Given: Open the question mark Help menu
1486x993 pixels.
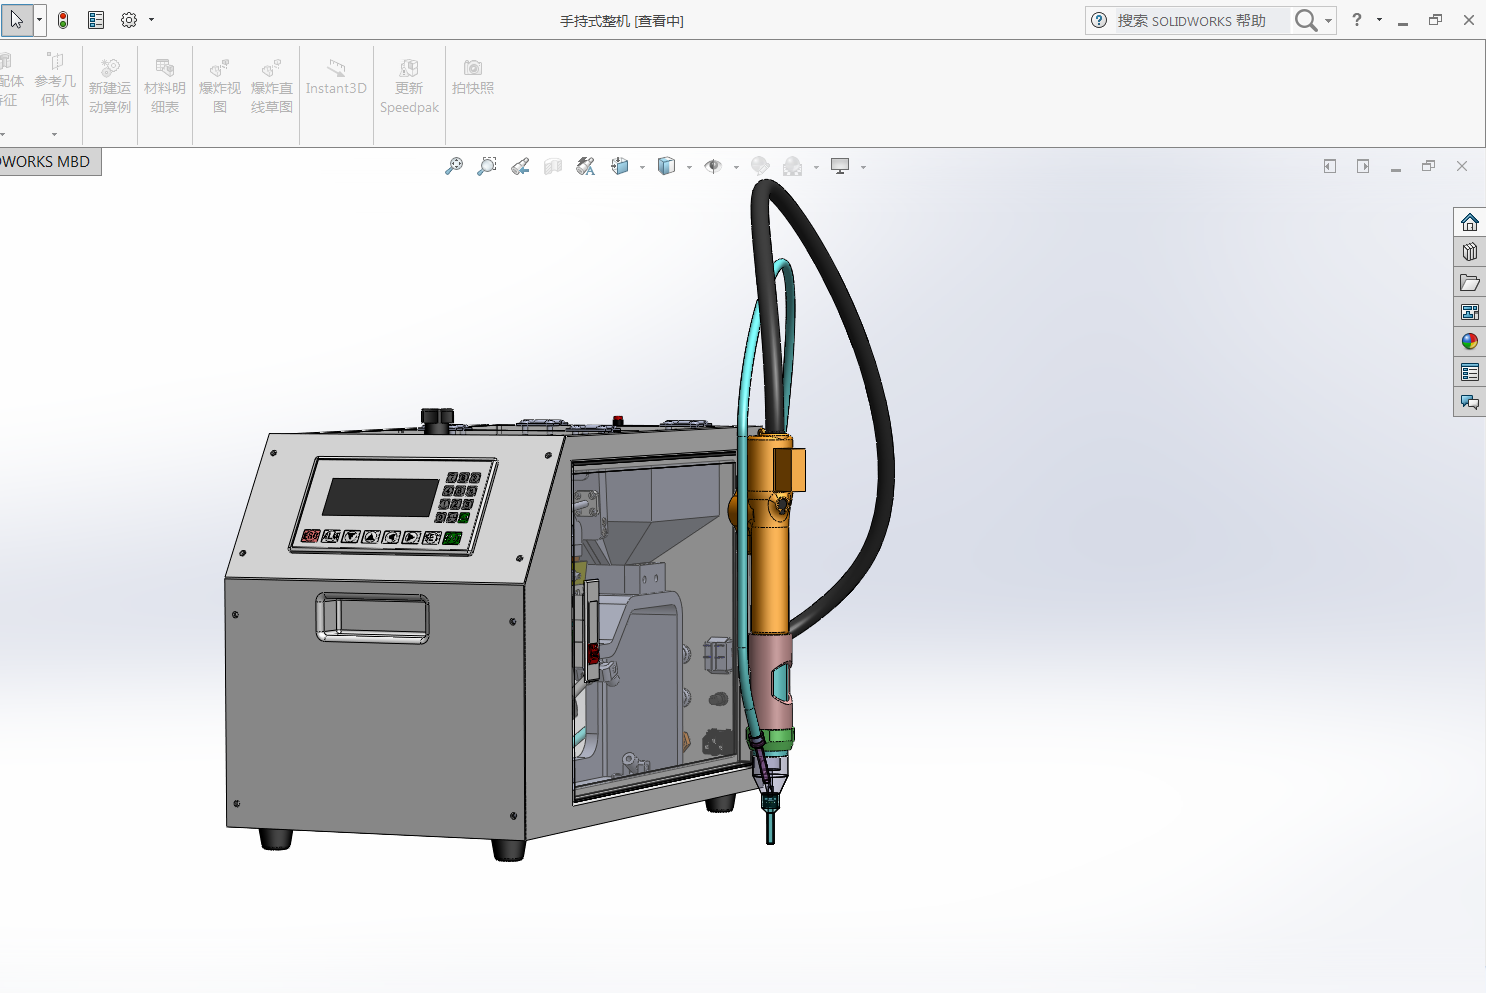Looking at the screenshot, I should tap(1357, 20).
